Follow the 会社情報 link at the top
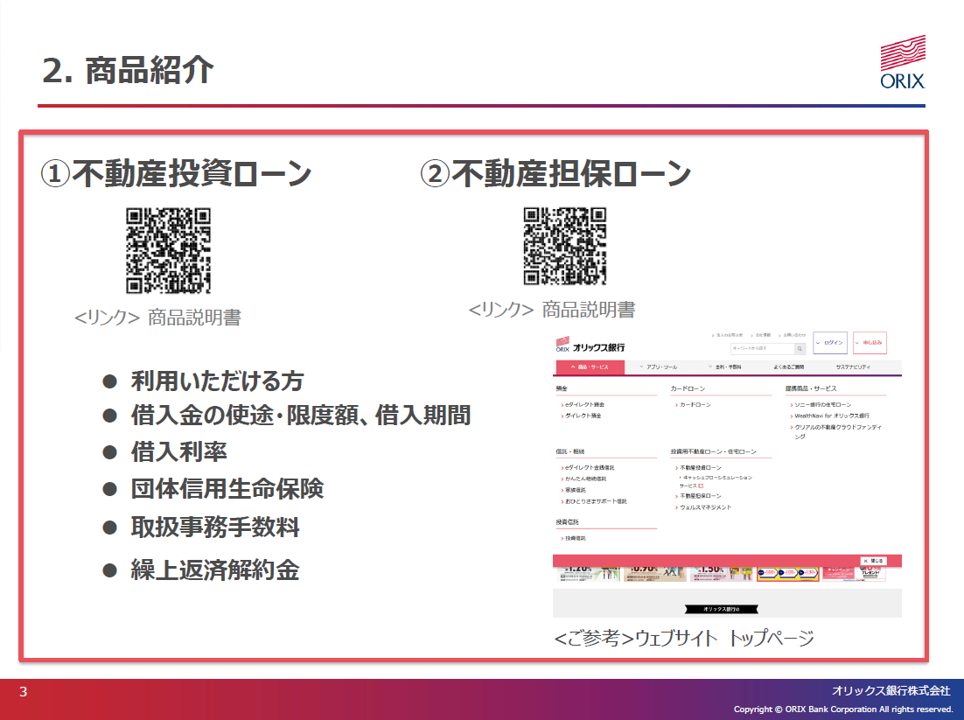The image size is (964, 720). pyautogui.click(x=761, y=335)
